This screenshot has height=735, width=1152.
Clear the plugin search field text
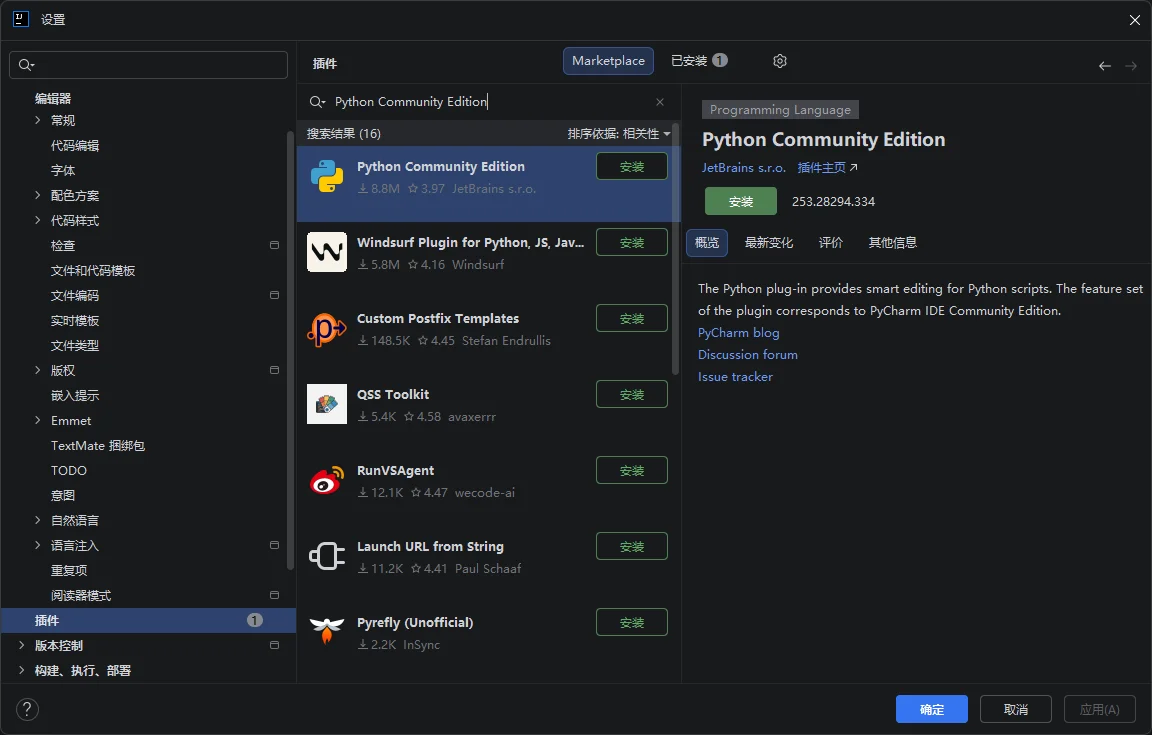click(660, 102)
